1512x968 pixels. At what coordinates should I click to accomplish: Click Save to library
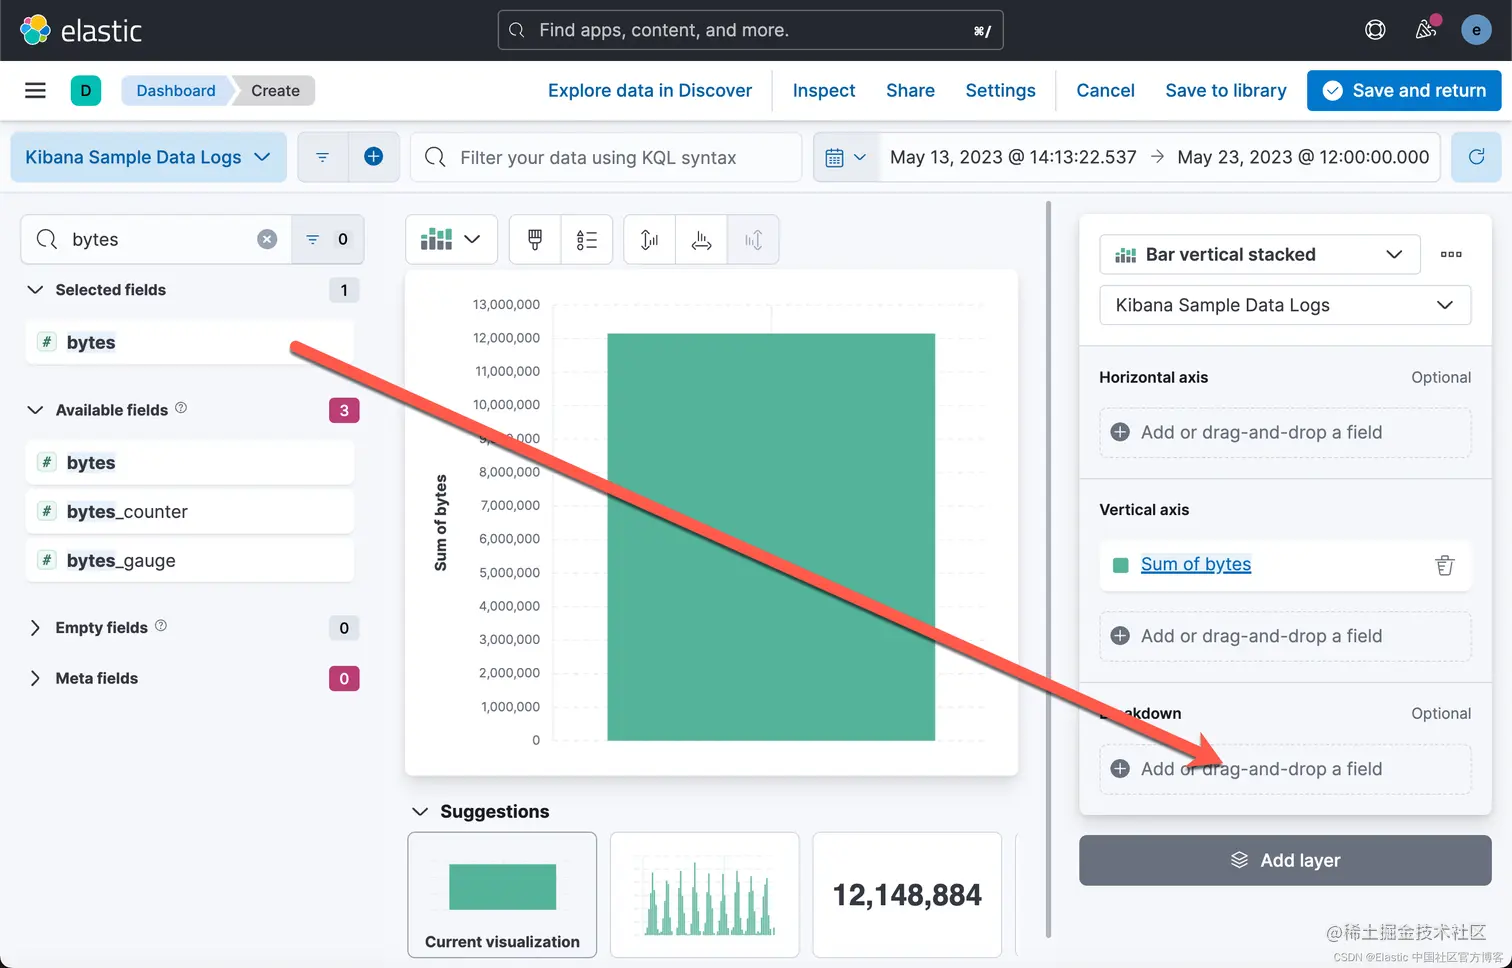click(1226, 91)
